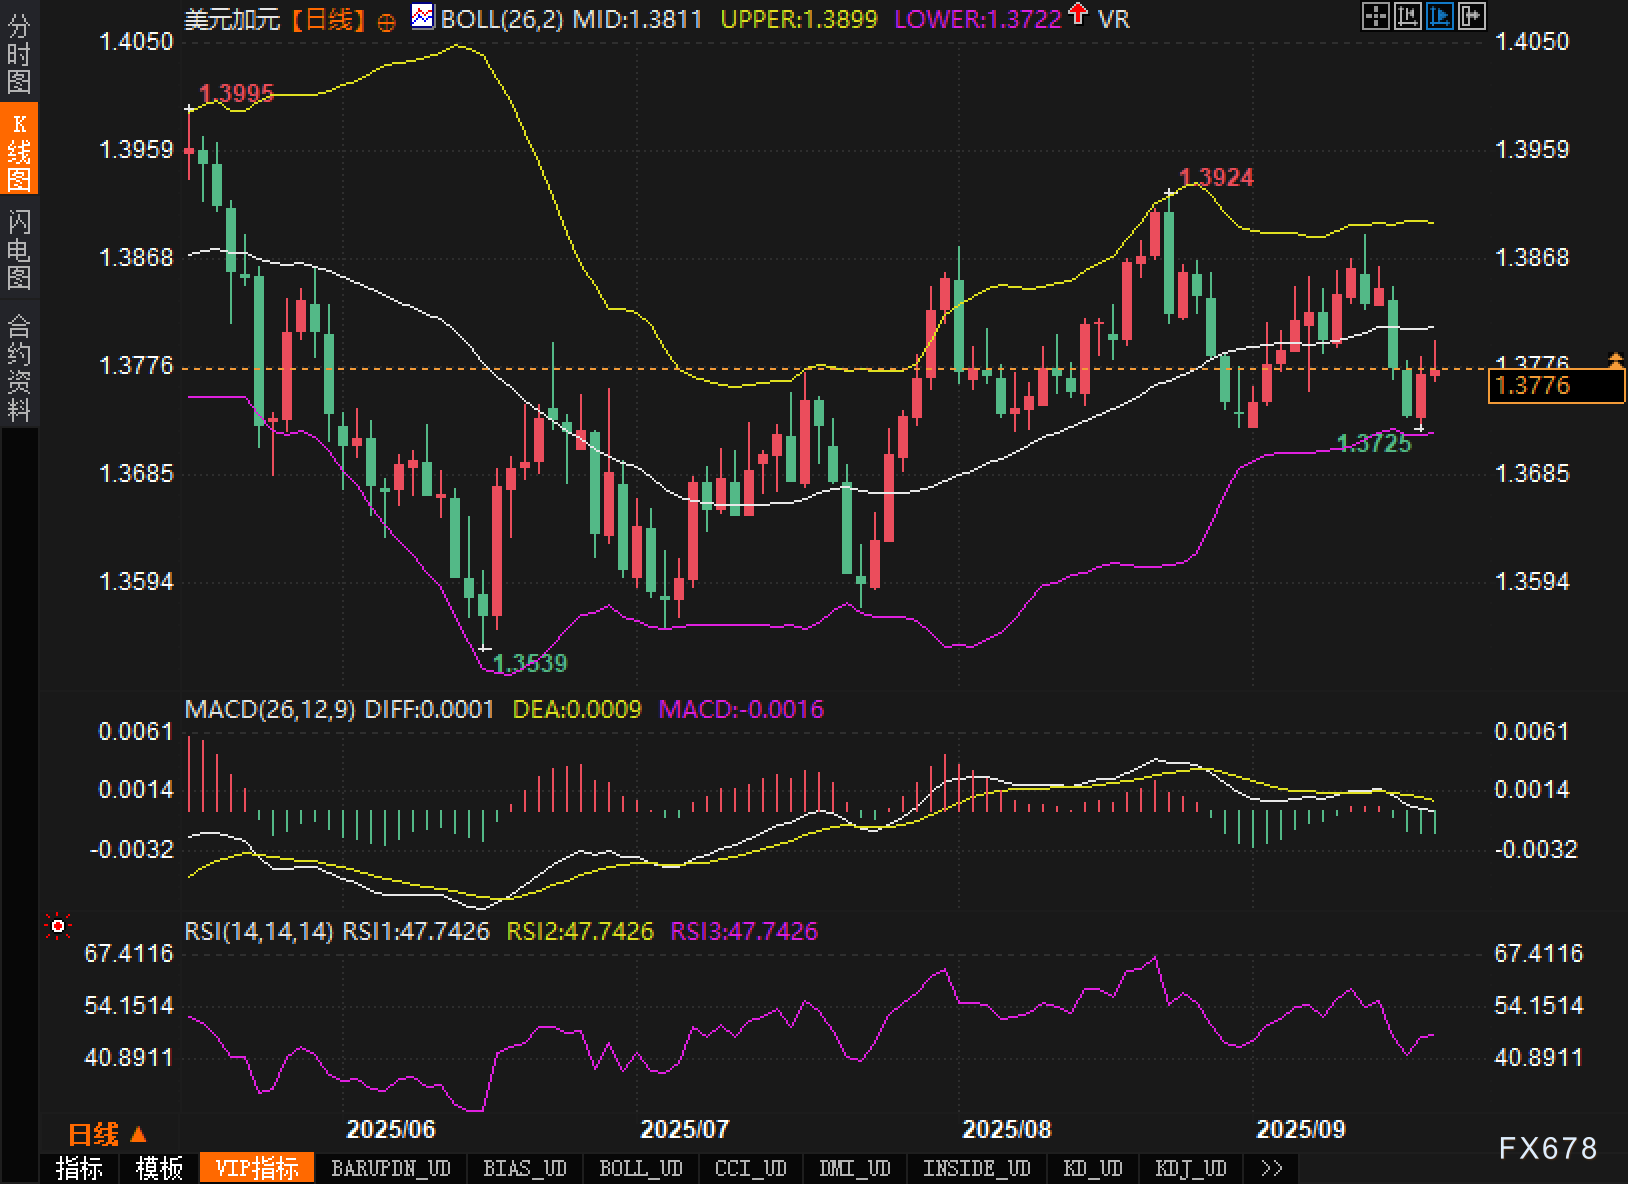Click the orange circle icon beside 日线 title
The width and height of the screenshot is (1628, 1184).
click(x=386, y=22)
